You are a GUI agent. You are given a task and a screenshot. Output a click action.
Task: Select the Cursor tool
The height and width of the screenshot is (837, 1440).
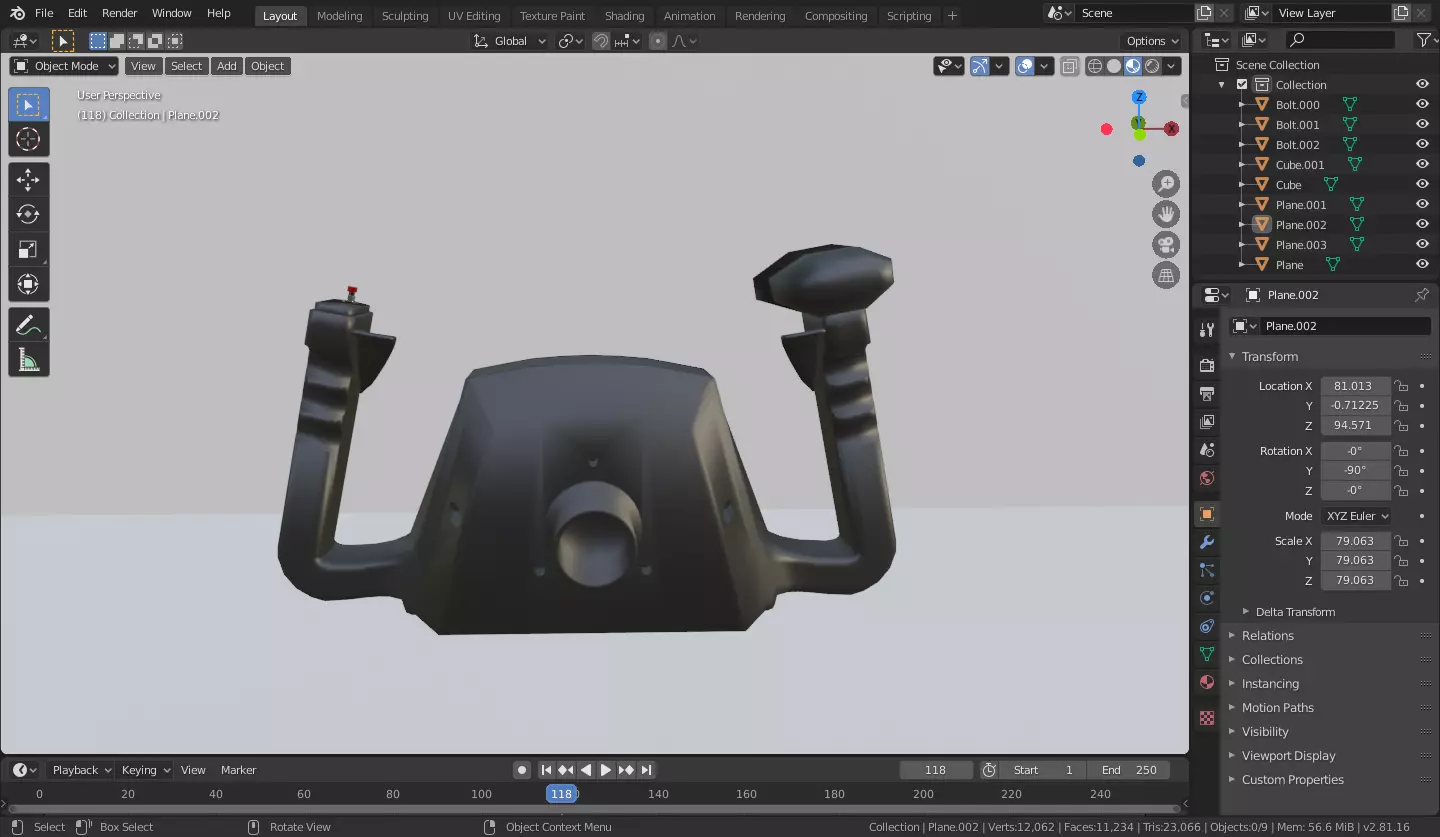coord(28,139)
